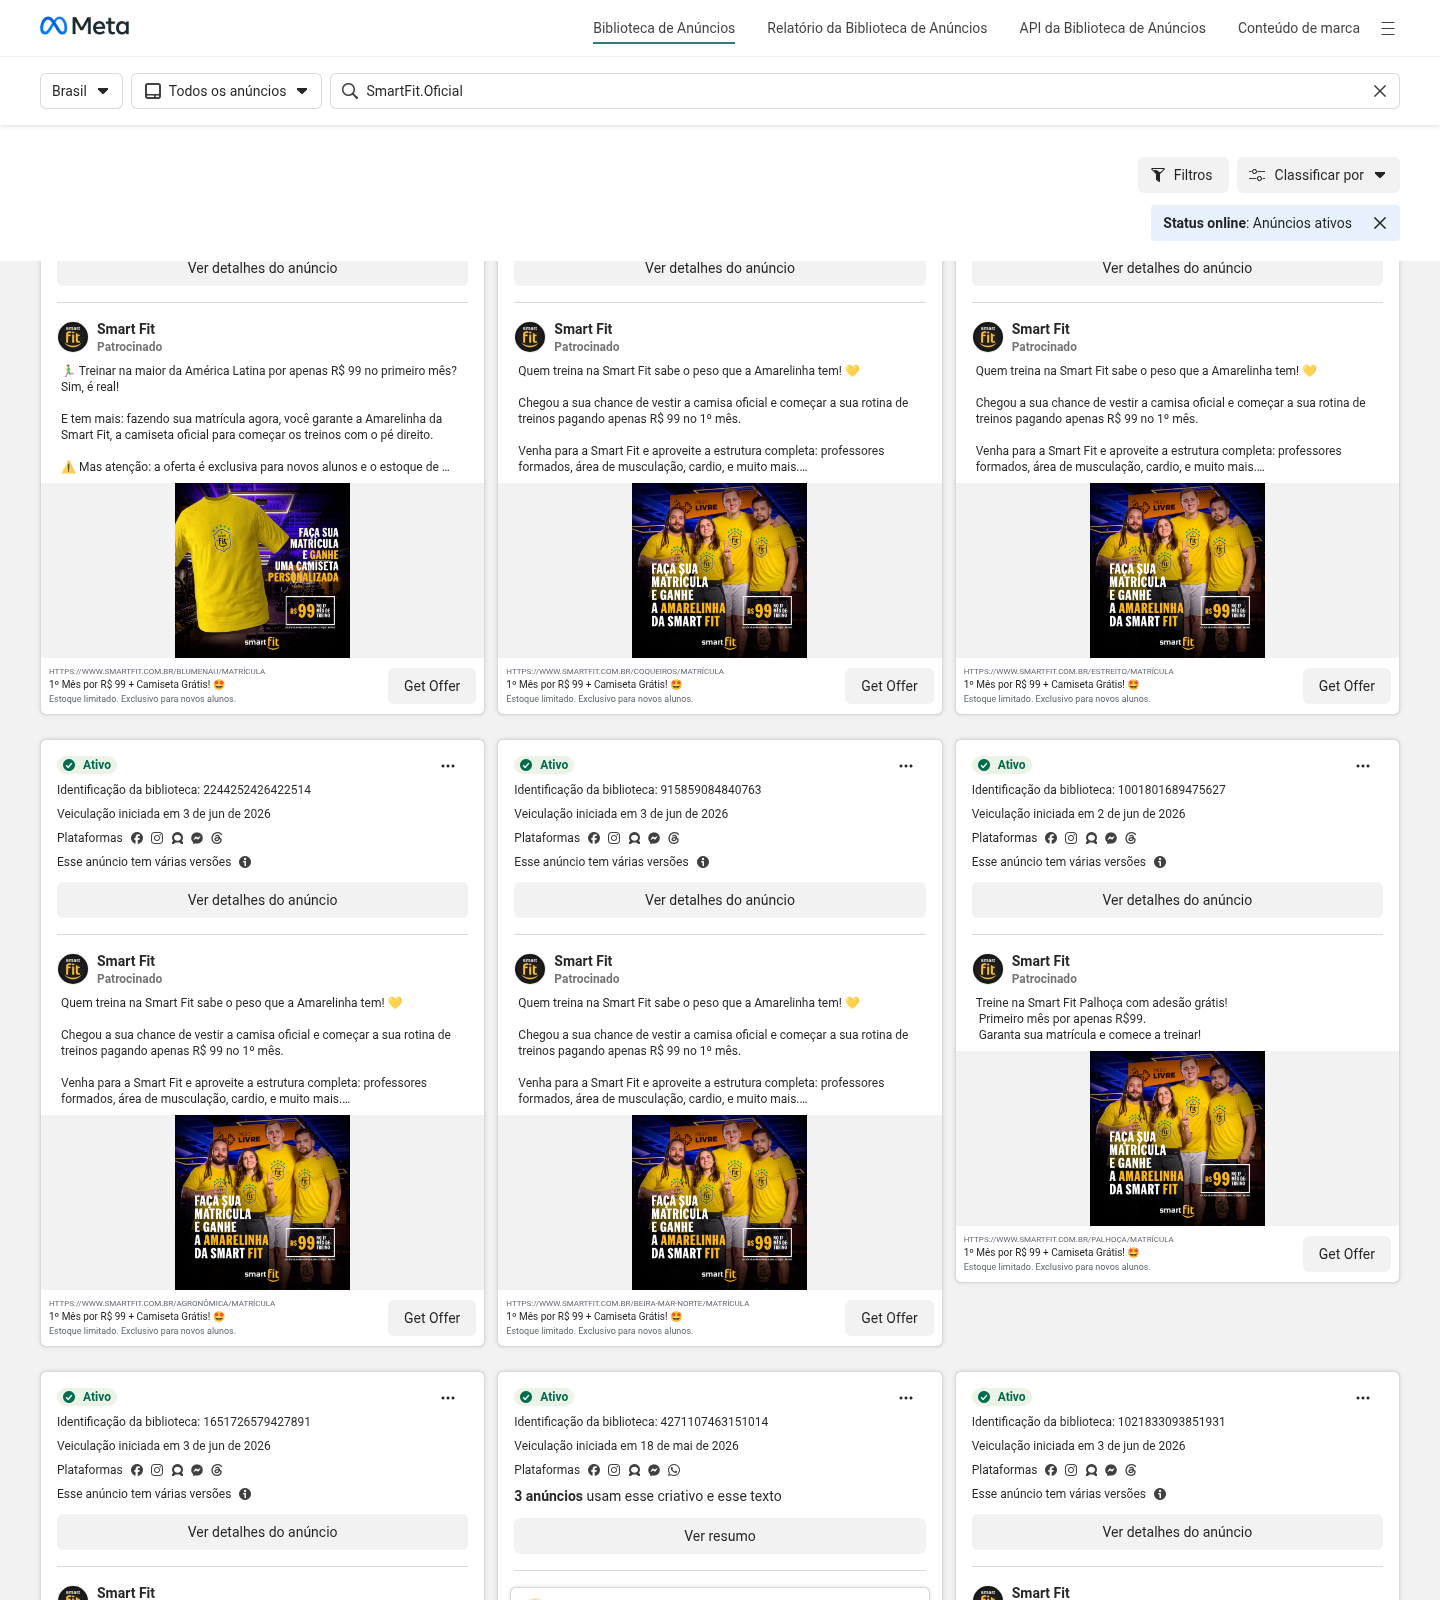The width and height of the screenshot is (1440, 1600).
Task: Click Smart Fit page name in Beira-Mar-Norte ad
Action: [x=583, y=961]
